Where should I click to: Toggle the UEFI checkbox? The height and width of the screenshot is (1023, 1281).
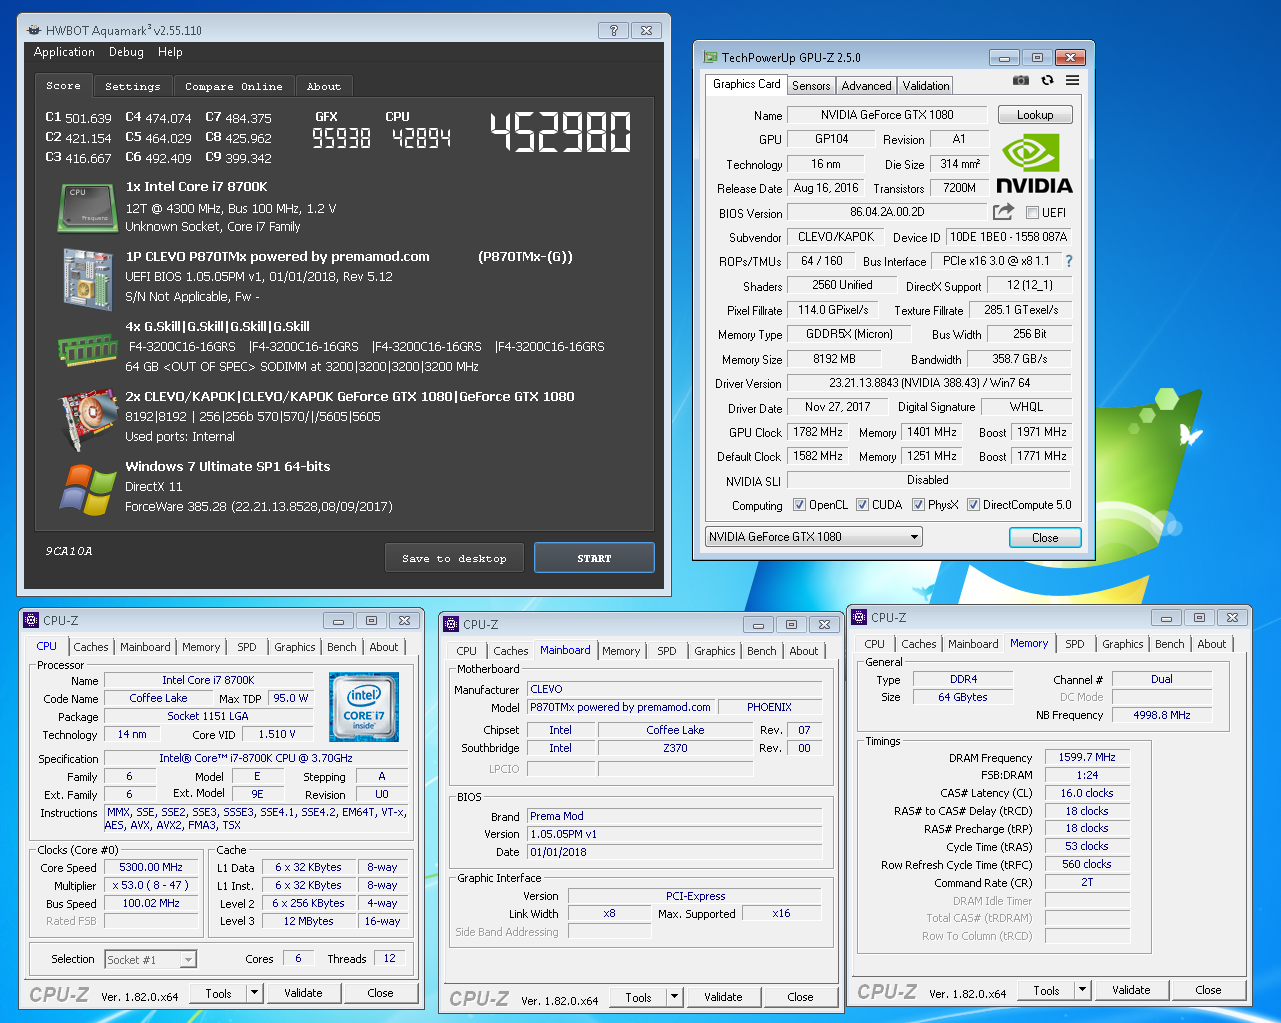point(1033,212)
